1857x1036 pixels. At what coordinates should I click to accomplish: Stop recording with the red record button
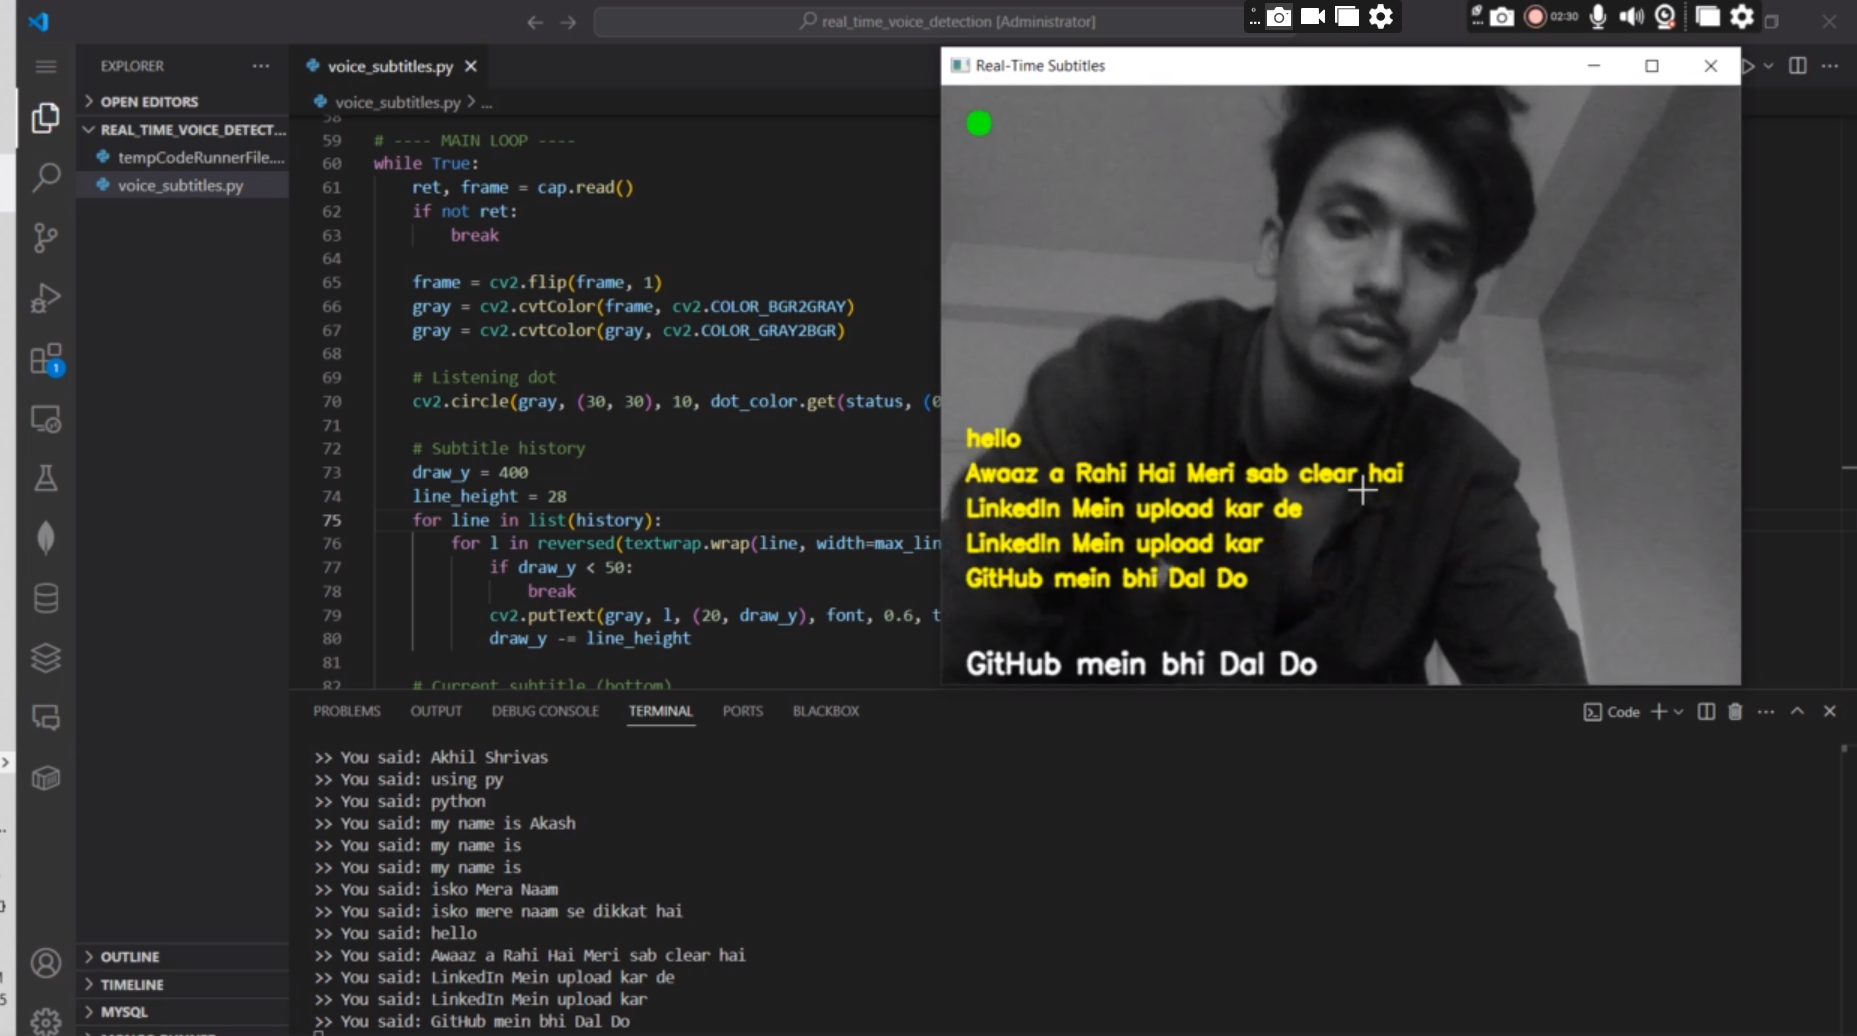(x=1535, y=17)
